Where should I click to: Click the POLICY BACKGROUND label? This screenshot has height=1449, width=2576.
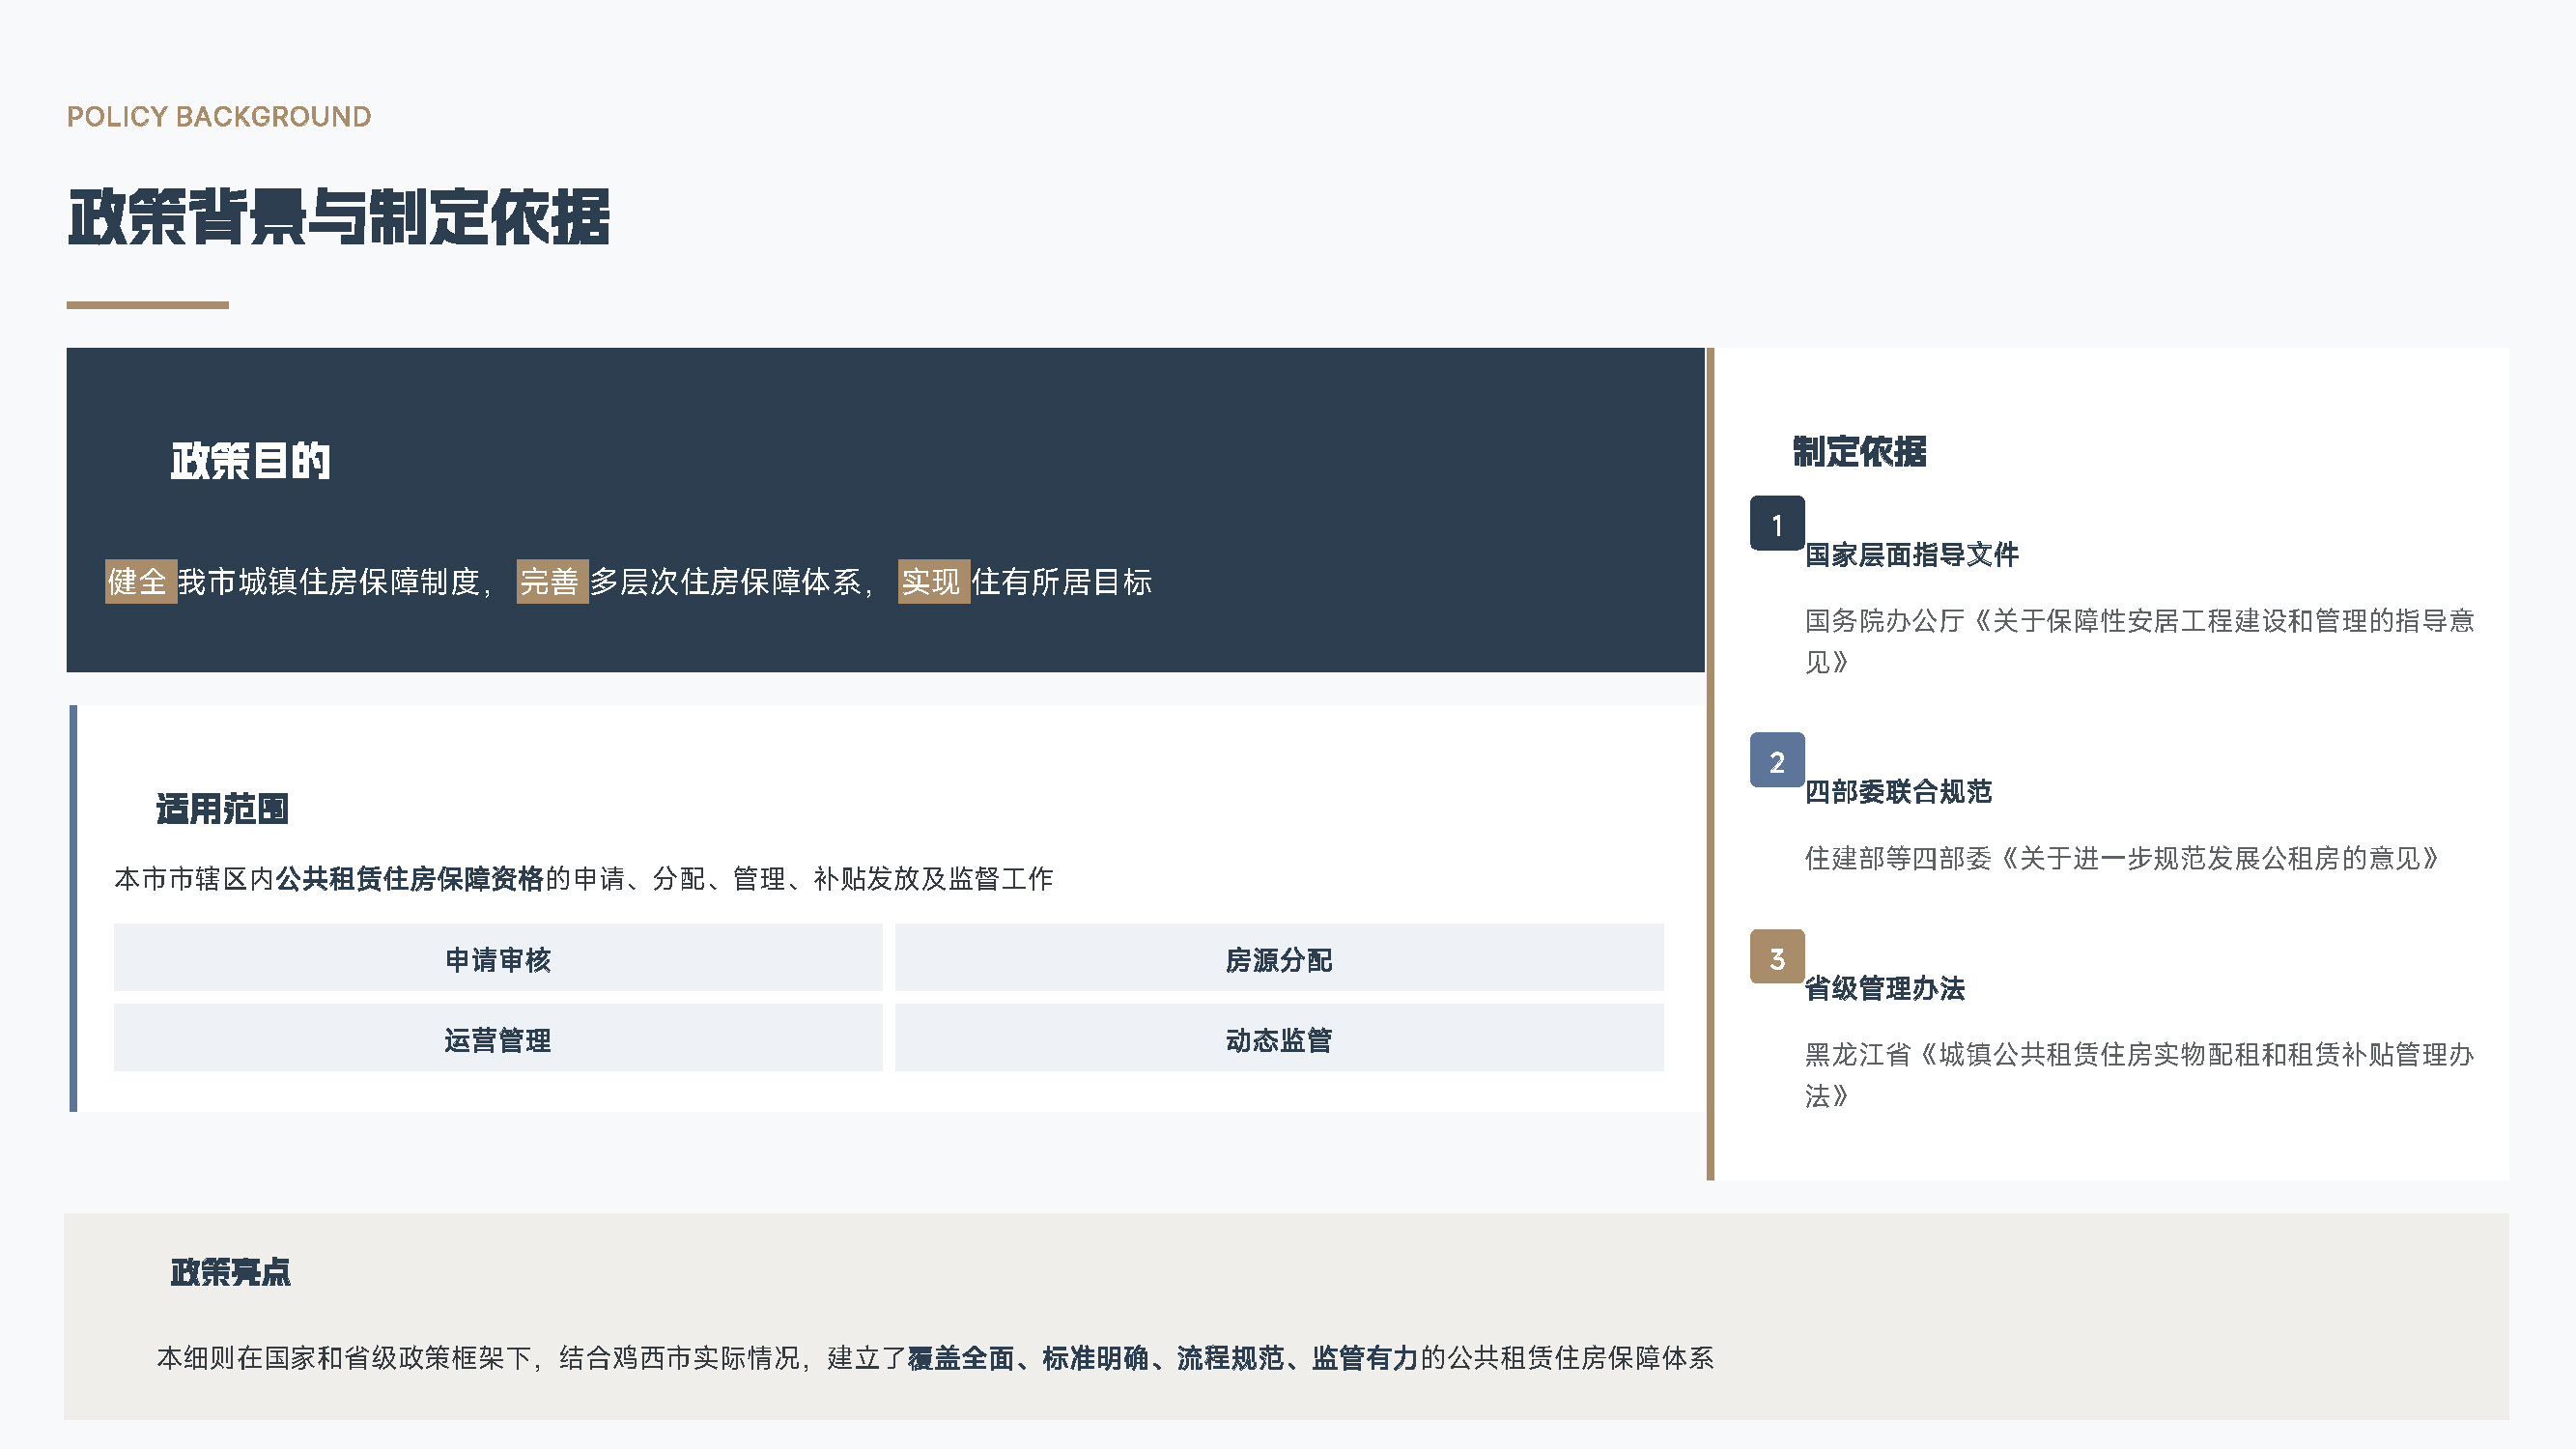click(219, 117)
